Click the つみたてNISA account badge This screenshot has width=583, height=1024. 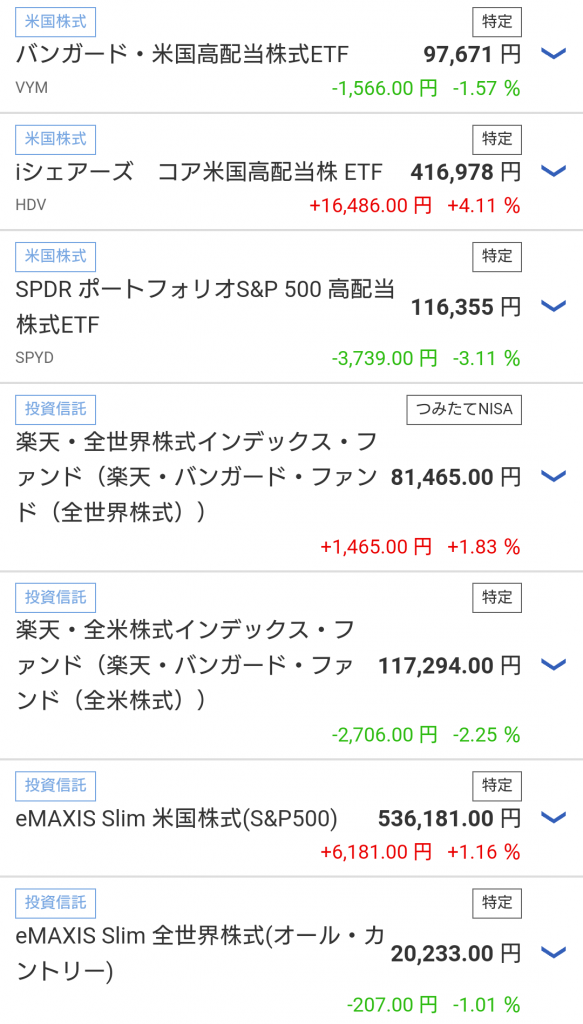tap(464, 409)
